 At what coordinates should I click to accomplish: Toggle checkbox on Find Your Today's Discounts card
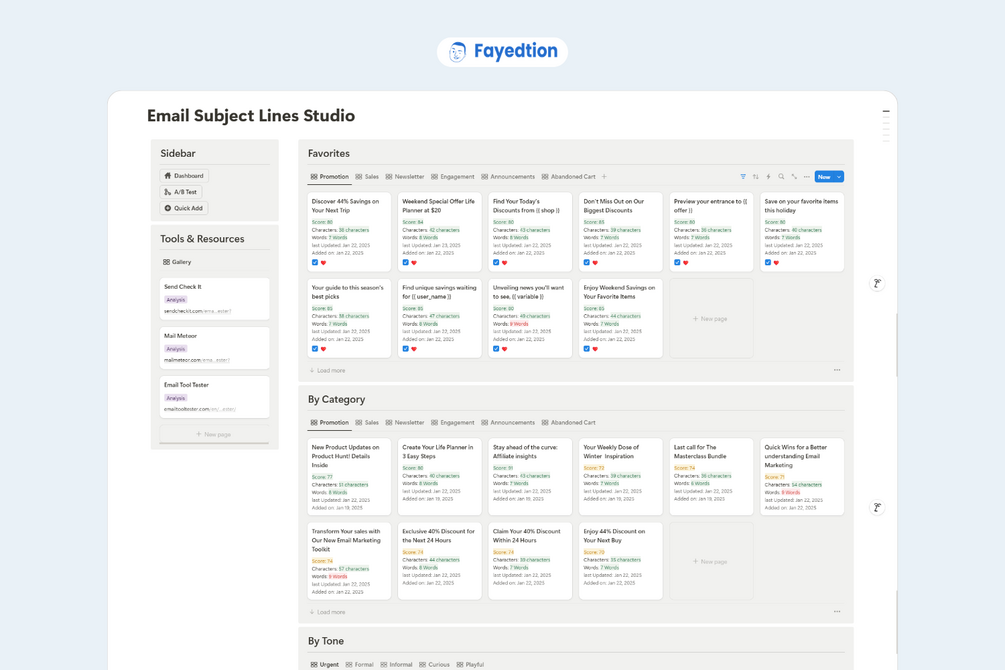496,262
